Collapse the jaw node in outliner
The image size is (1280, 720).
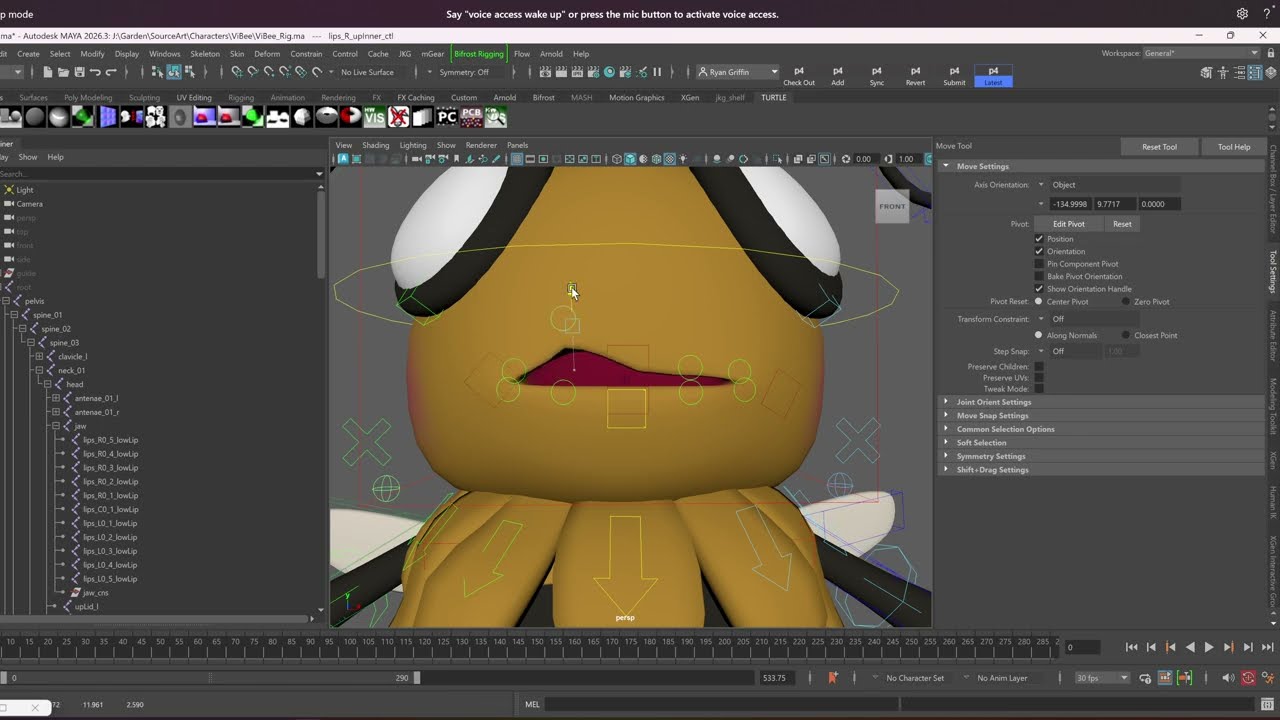56,426
